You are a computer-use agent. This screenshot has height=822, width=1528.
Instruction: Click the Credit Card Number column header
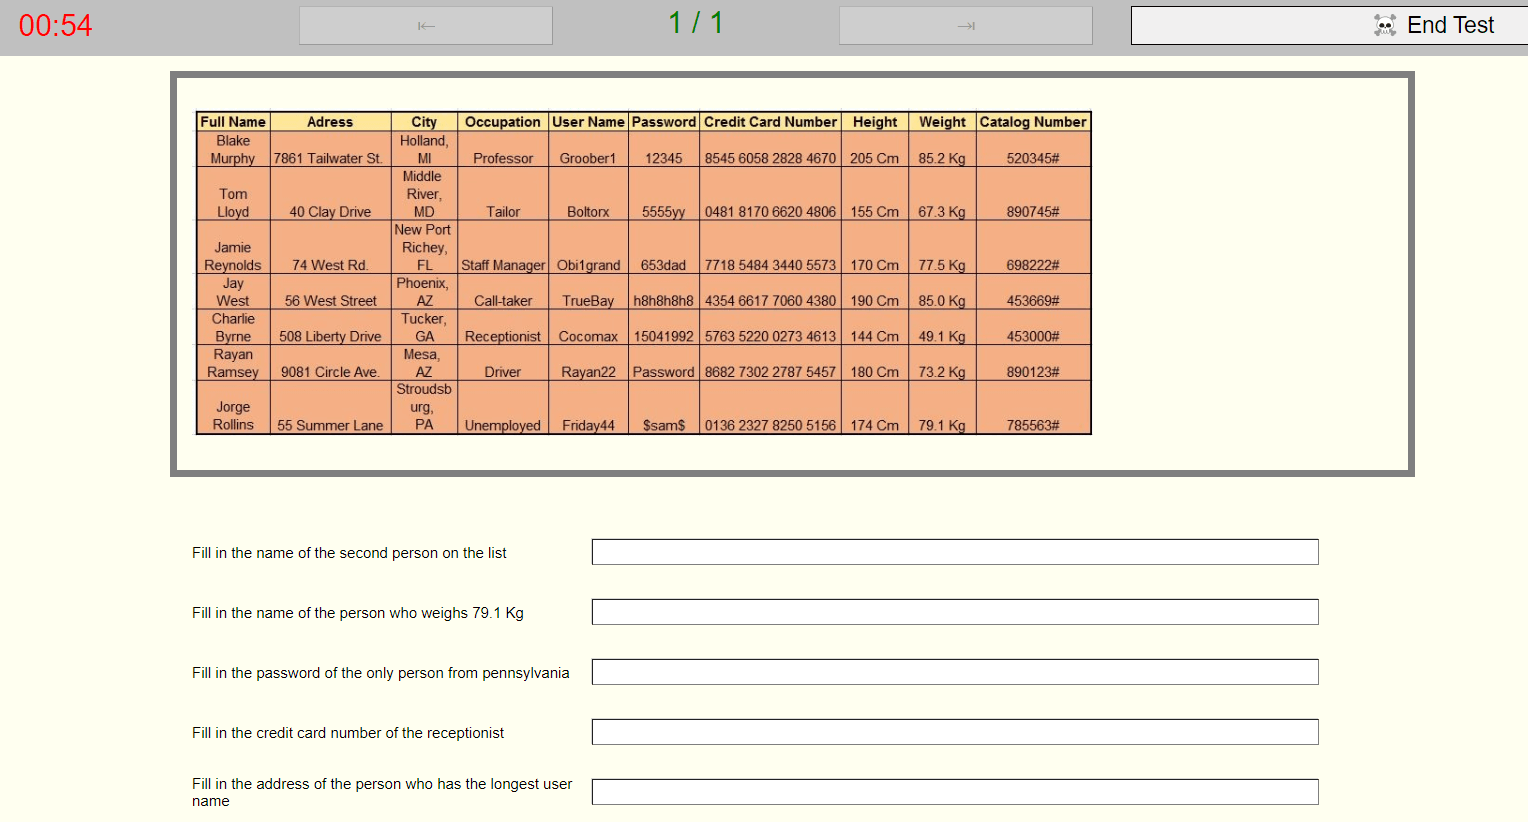(x=769, y=121)
